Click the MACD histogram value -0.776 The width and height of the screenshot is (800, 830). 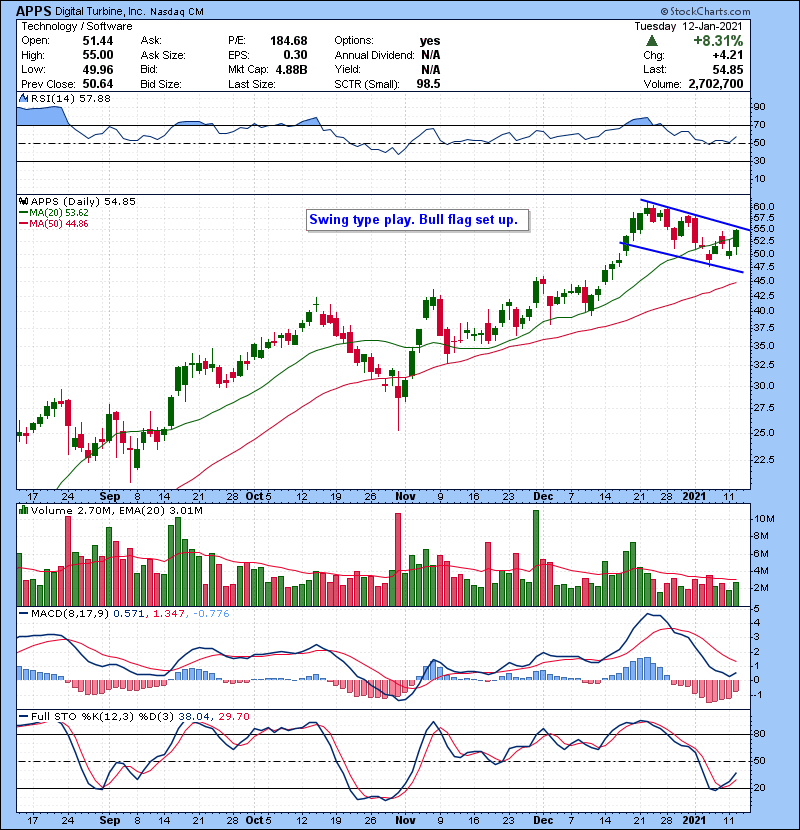click(x=211, y=614)
